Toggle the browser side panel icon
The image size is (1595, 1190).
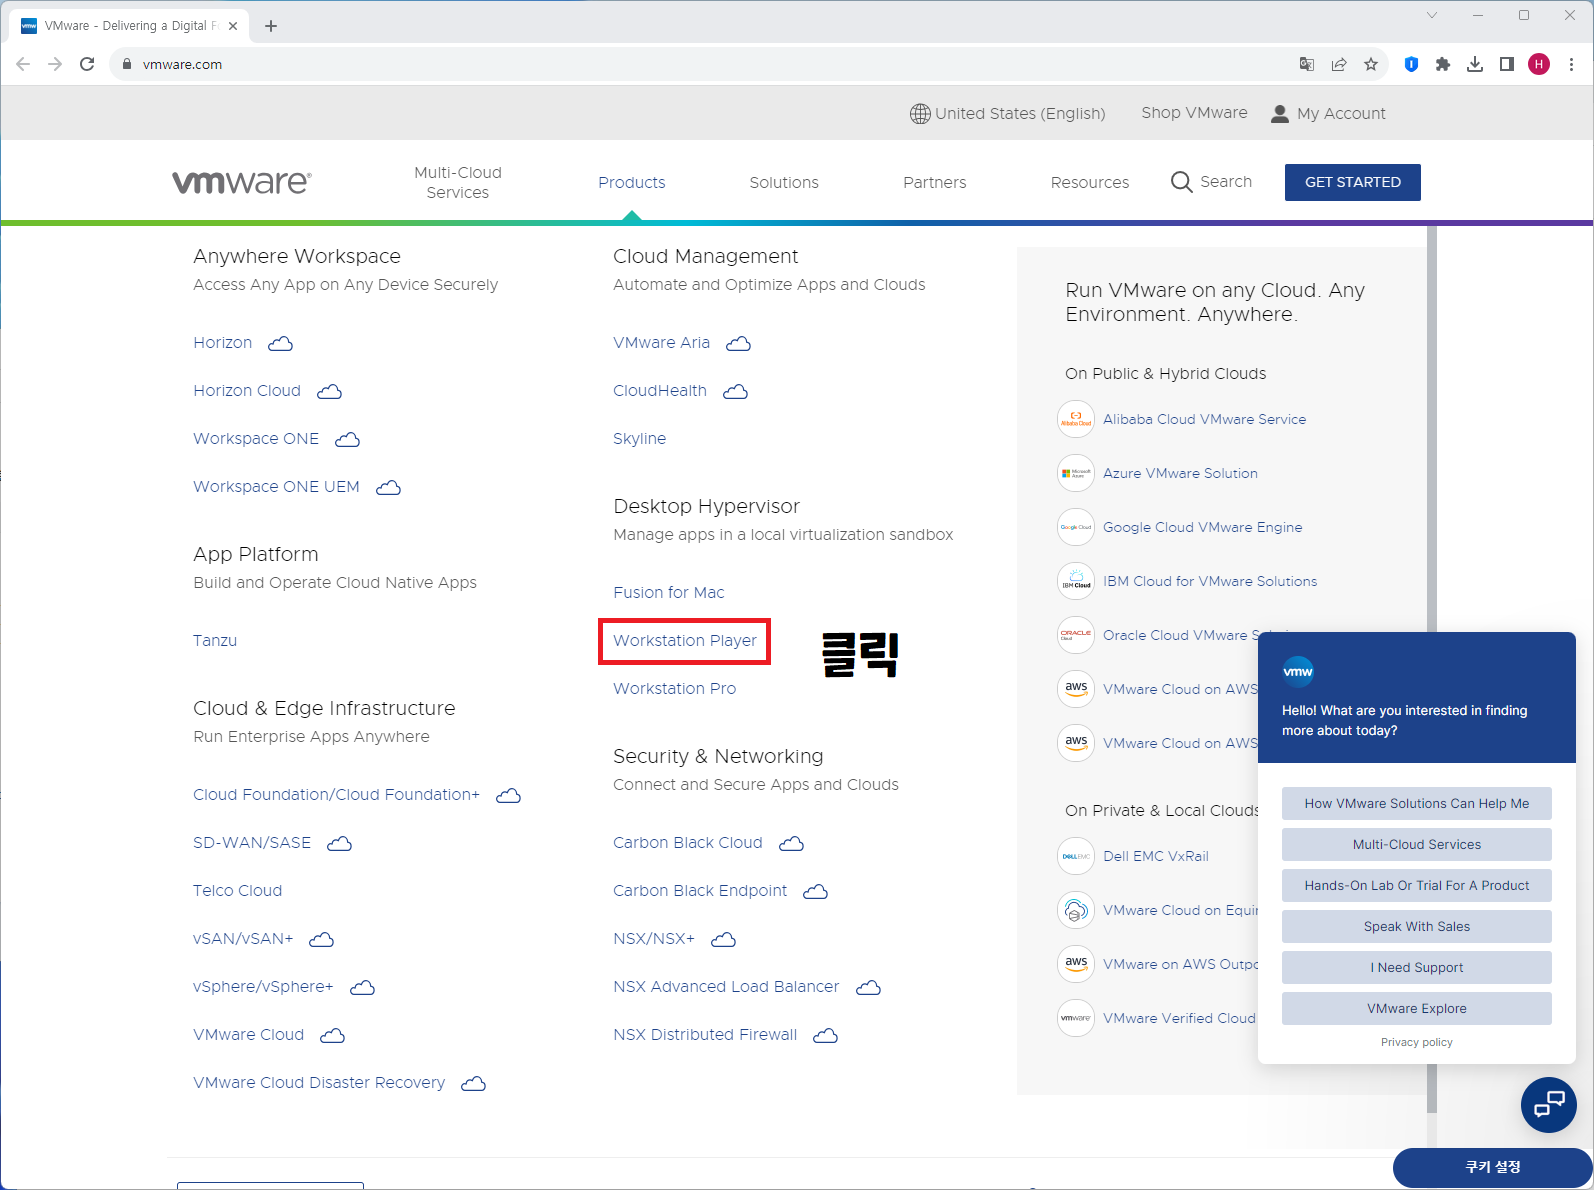pos(1507,64)
